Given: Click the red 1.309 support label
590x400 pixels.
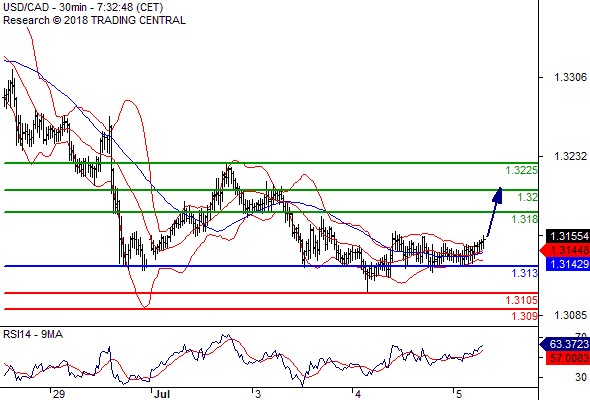Looking at the screenshot, I should click(x=525, y=316).
